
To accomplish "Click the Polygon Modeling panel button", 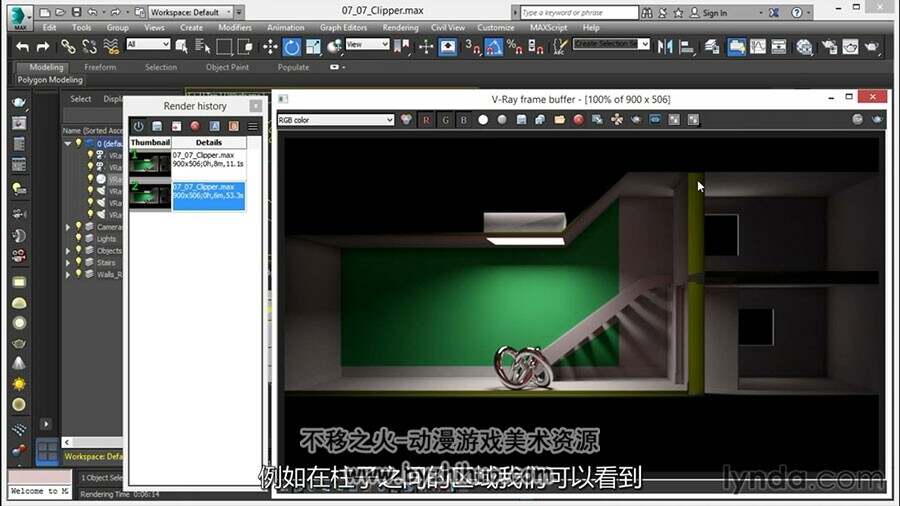I will 49,80.
